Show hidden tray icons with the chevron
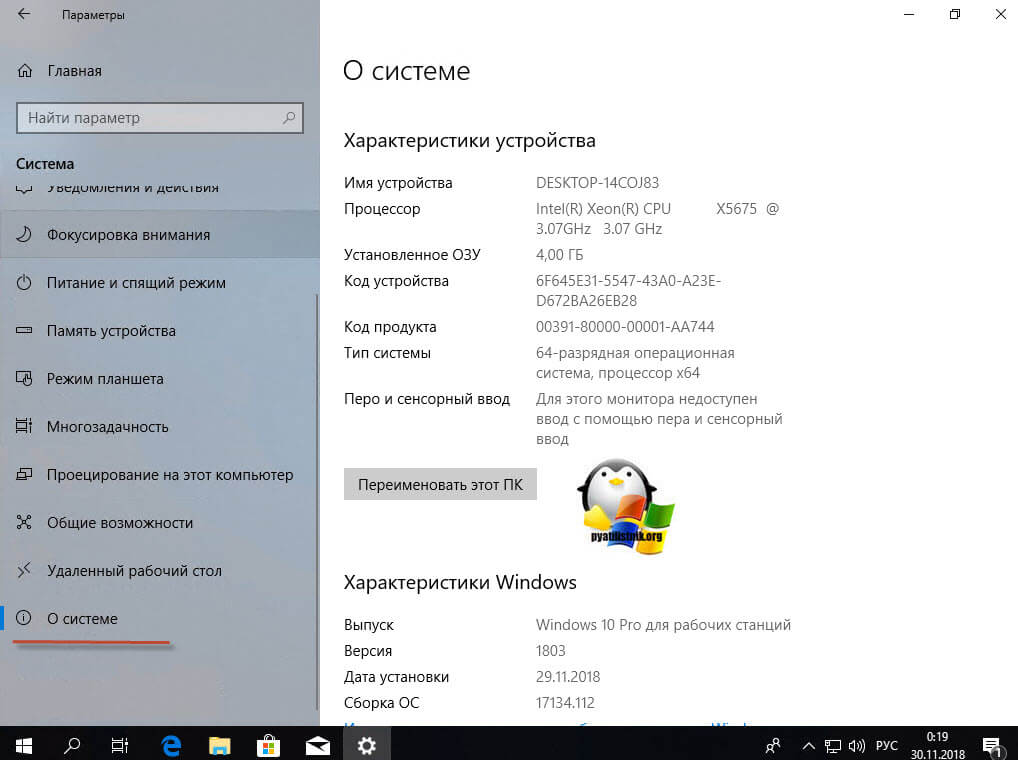1018x760 pixels. pos(808,746)
